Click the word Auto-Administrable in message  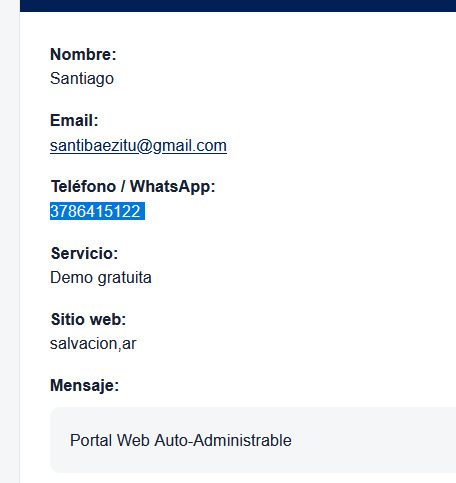tap(223, 440)
